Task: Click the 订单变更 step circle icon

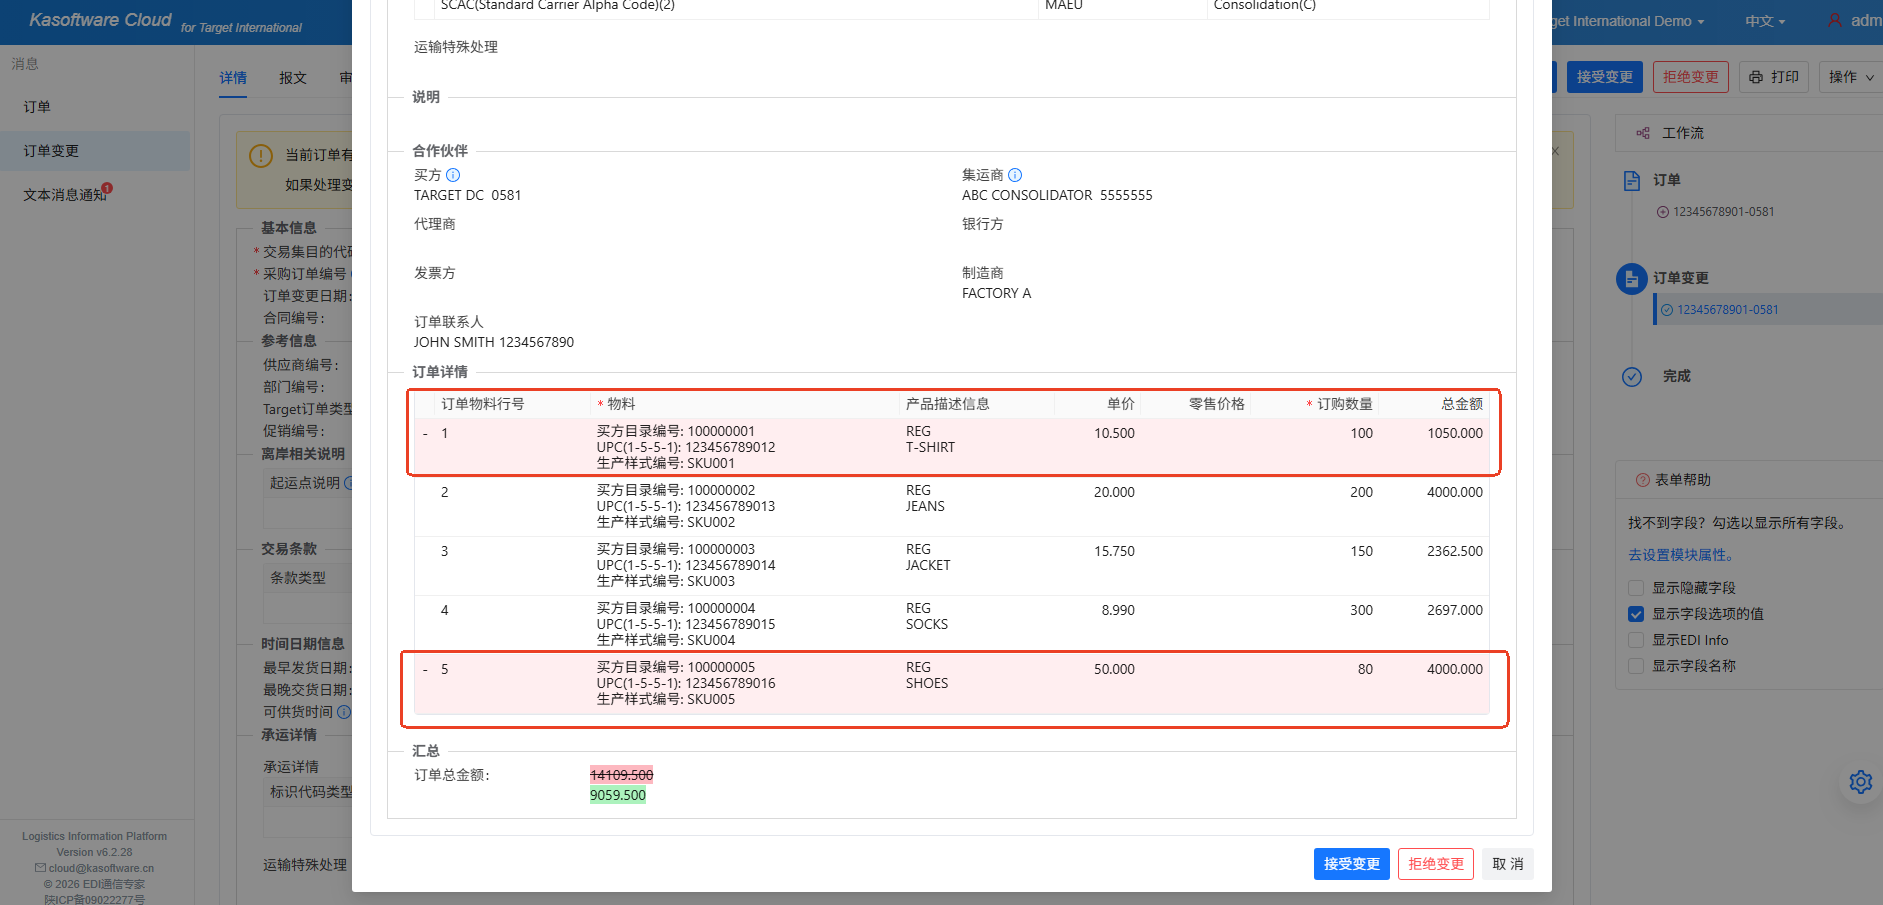Action: click(1632, 278)
